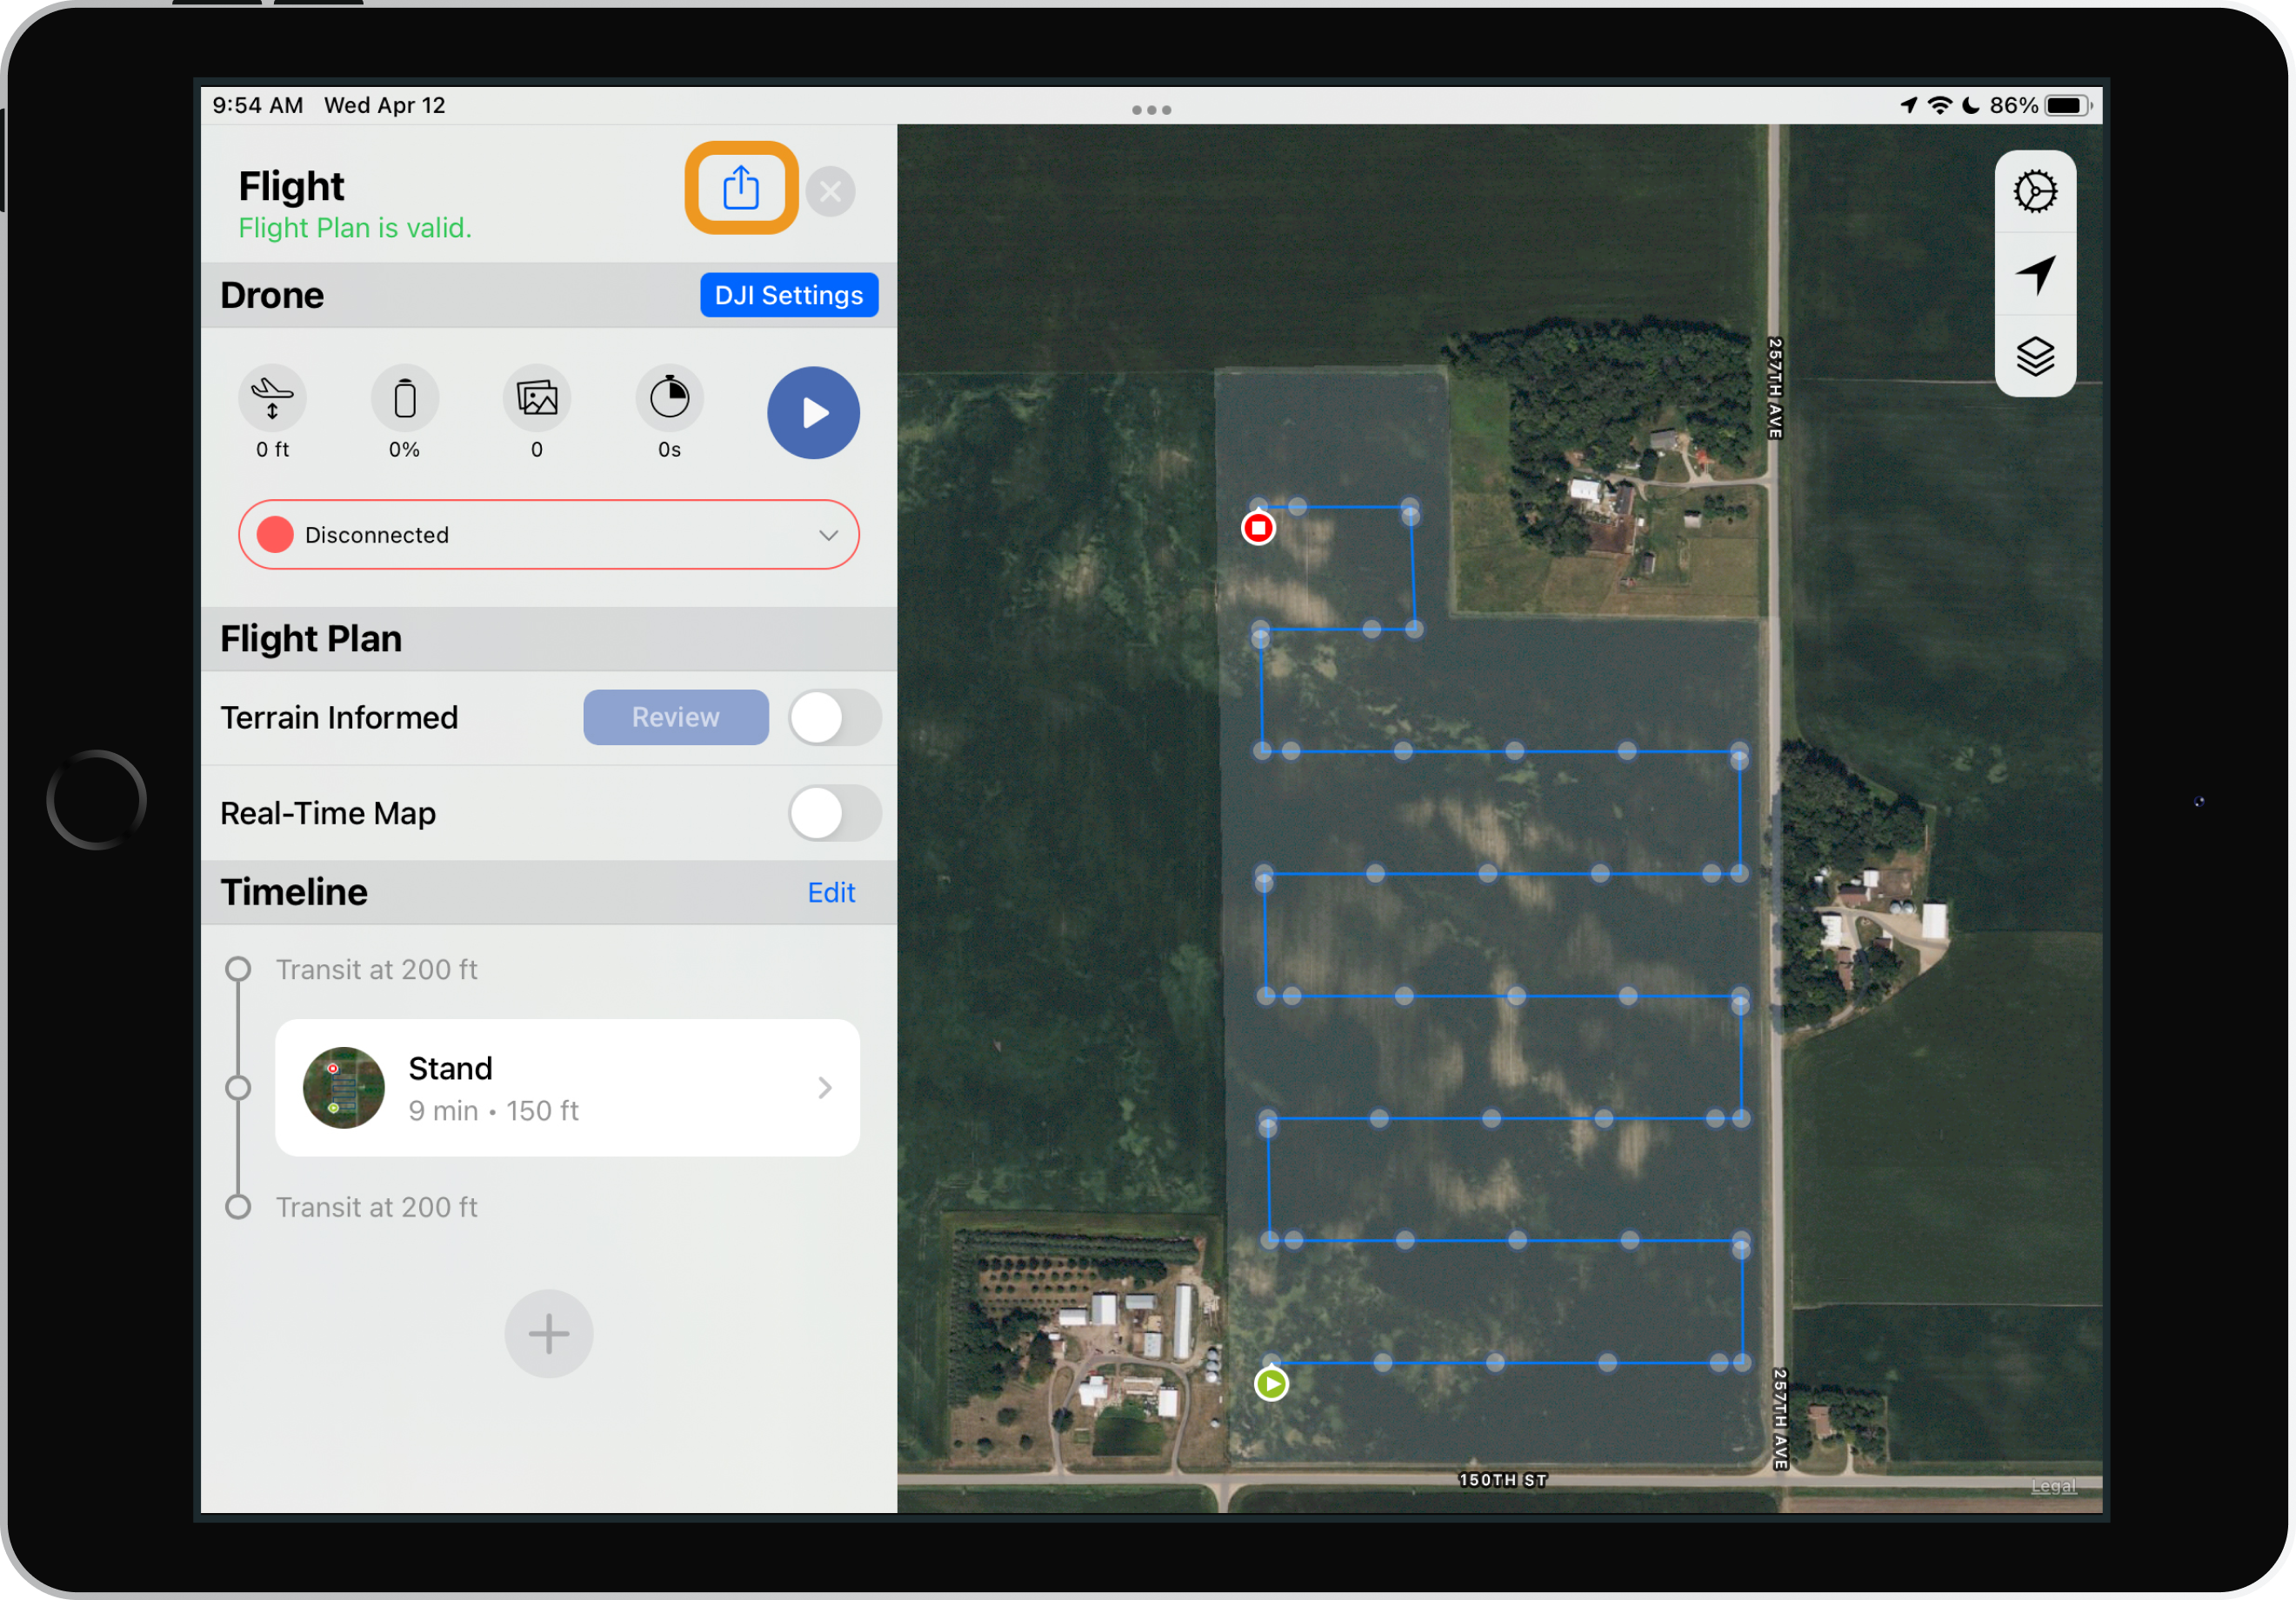Tap the Stand map thumbnail
The image size is (2296, 1600).
[x=344, y=1088]
